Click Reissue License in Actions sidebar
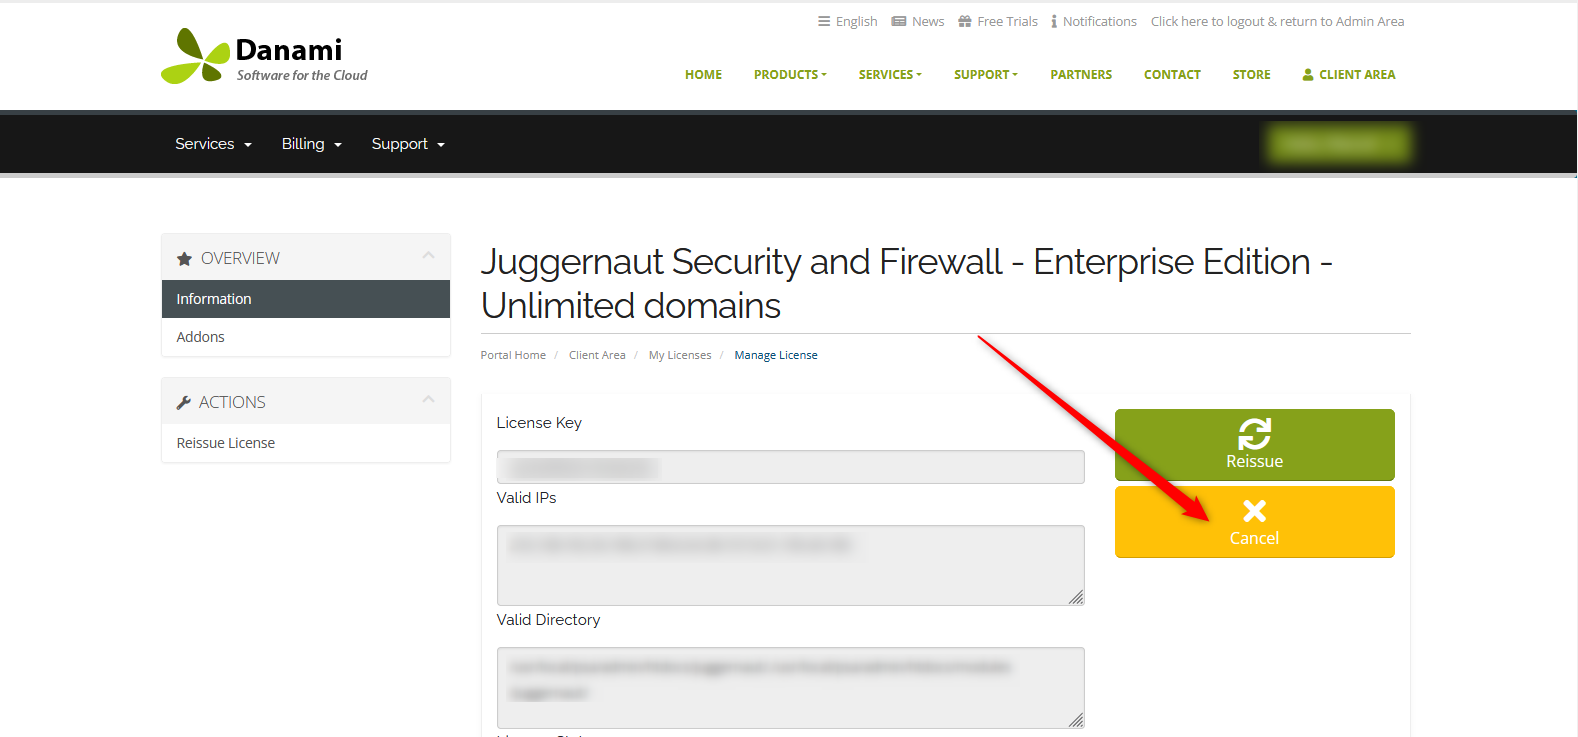Image resolution: width=1578 pixels, height=737 pixels. click(306, 443)
